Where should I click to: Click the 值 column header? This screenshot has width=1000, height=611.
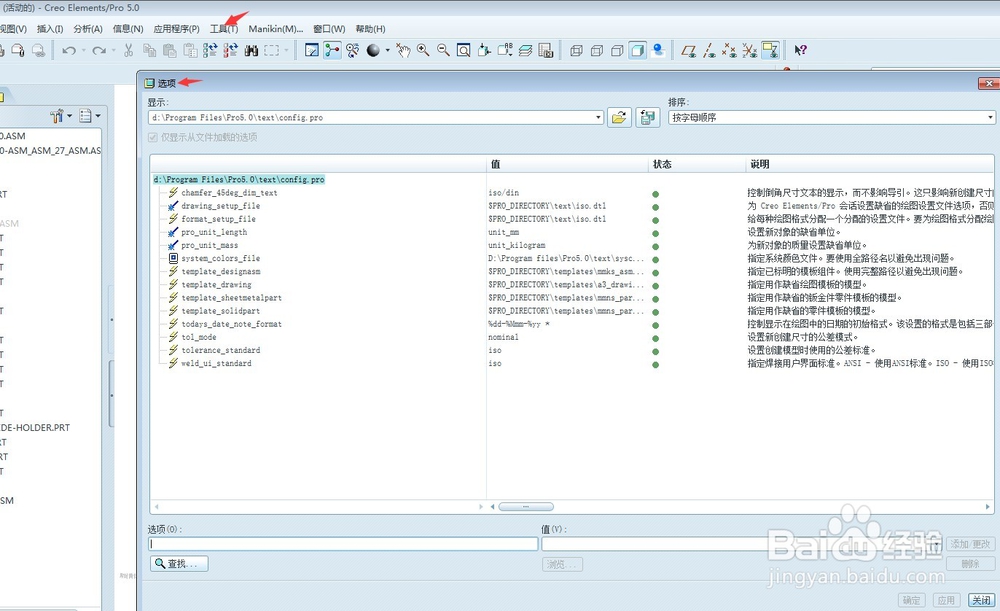click(x=567, y=164)
